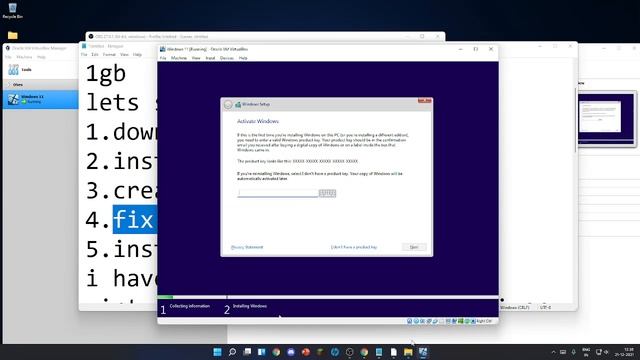Open network and volume quick settings
This screenshot has height=360, width=640.
click(x=602, y=352)
